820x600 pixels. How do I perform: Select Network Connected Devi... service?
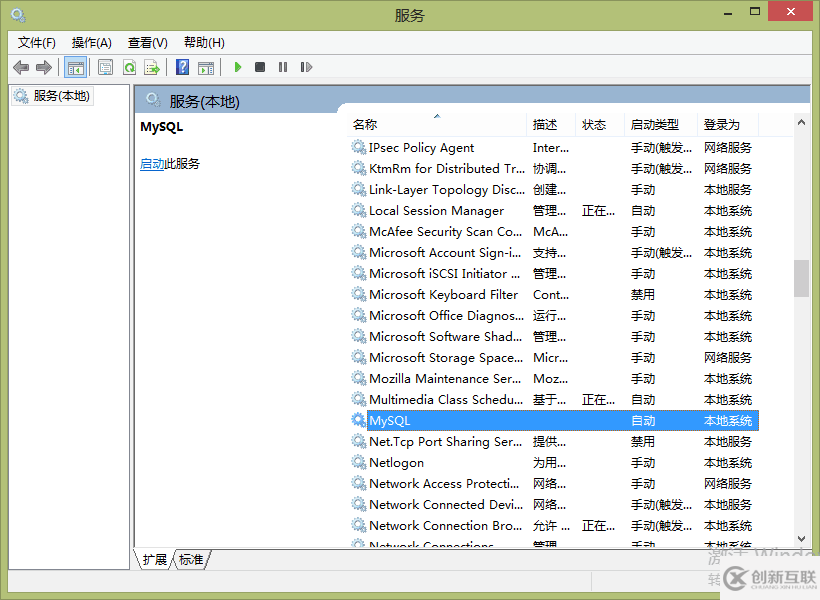pyautogui.click(x=553, y=505)
